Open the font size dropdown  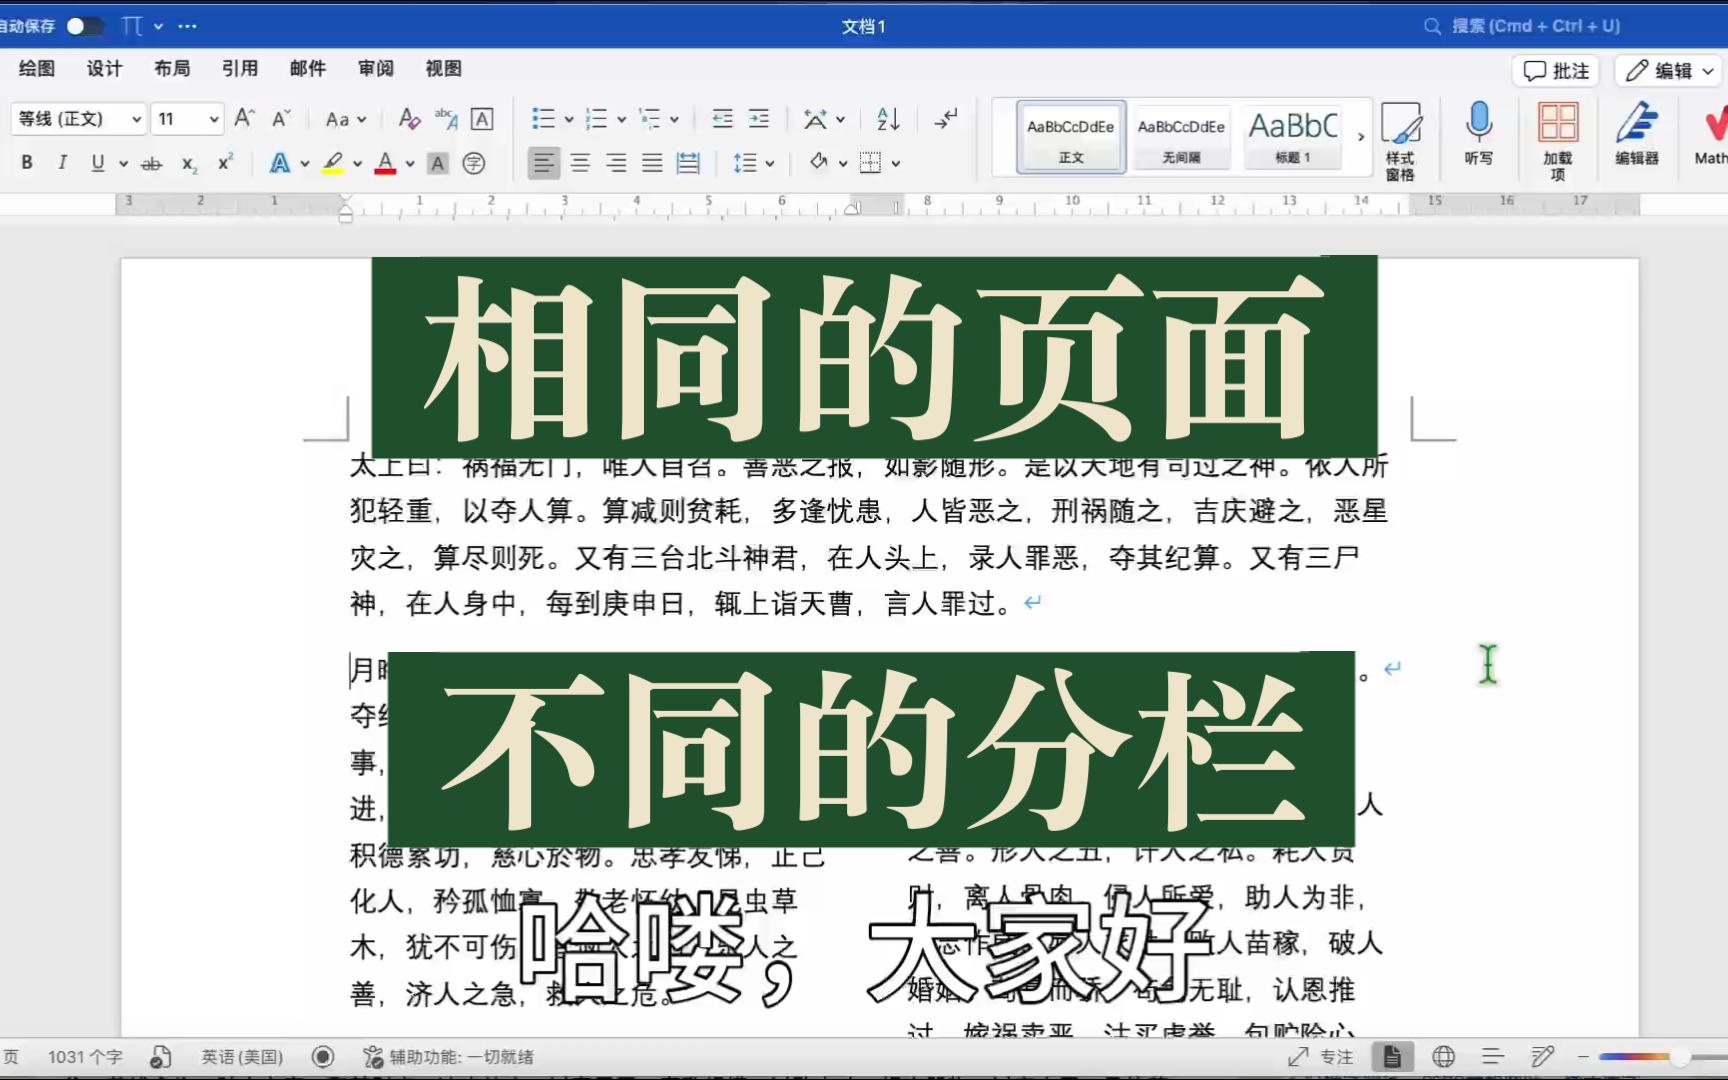click(213, 118)
